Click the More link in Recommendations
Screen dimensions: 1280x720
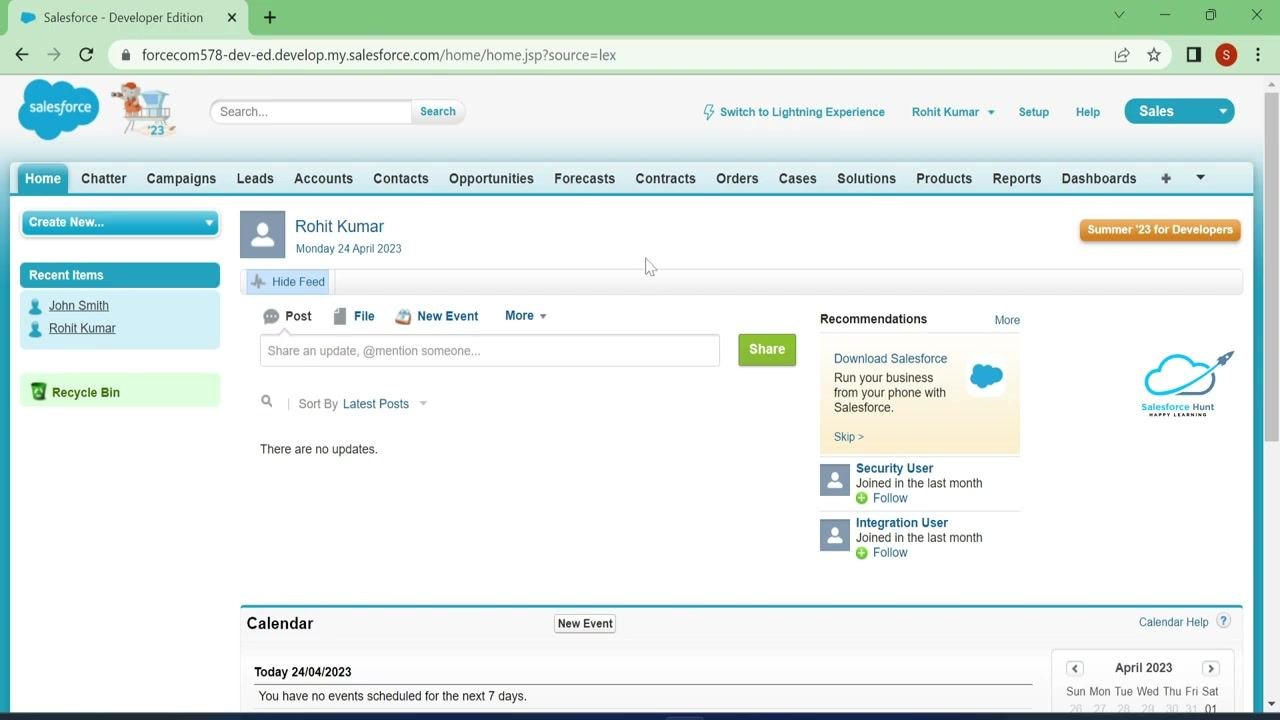[x=1007, y=320]
